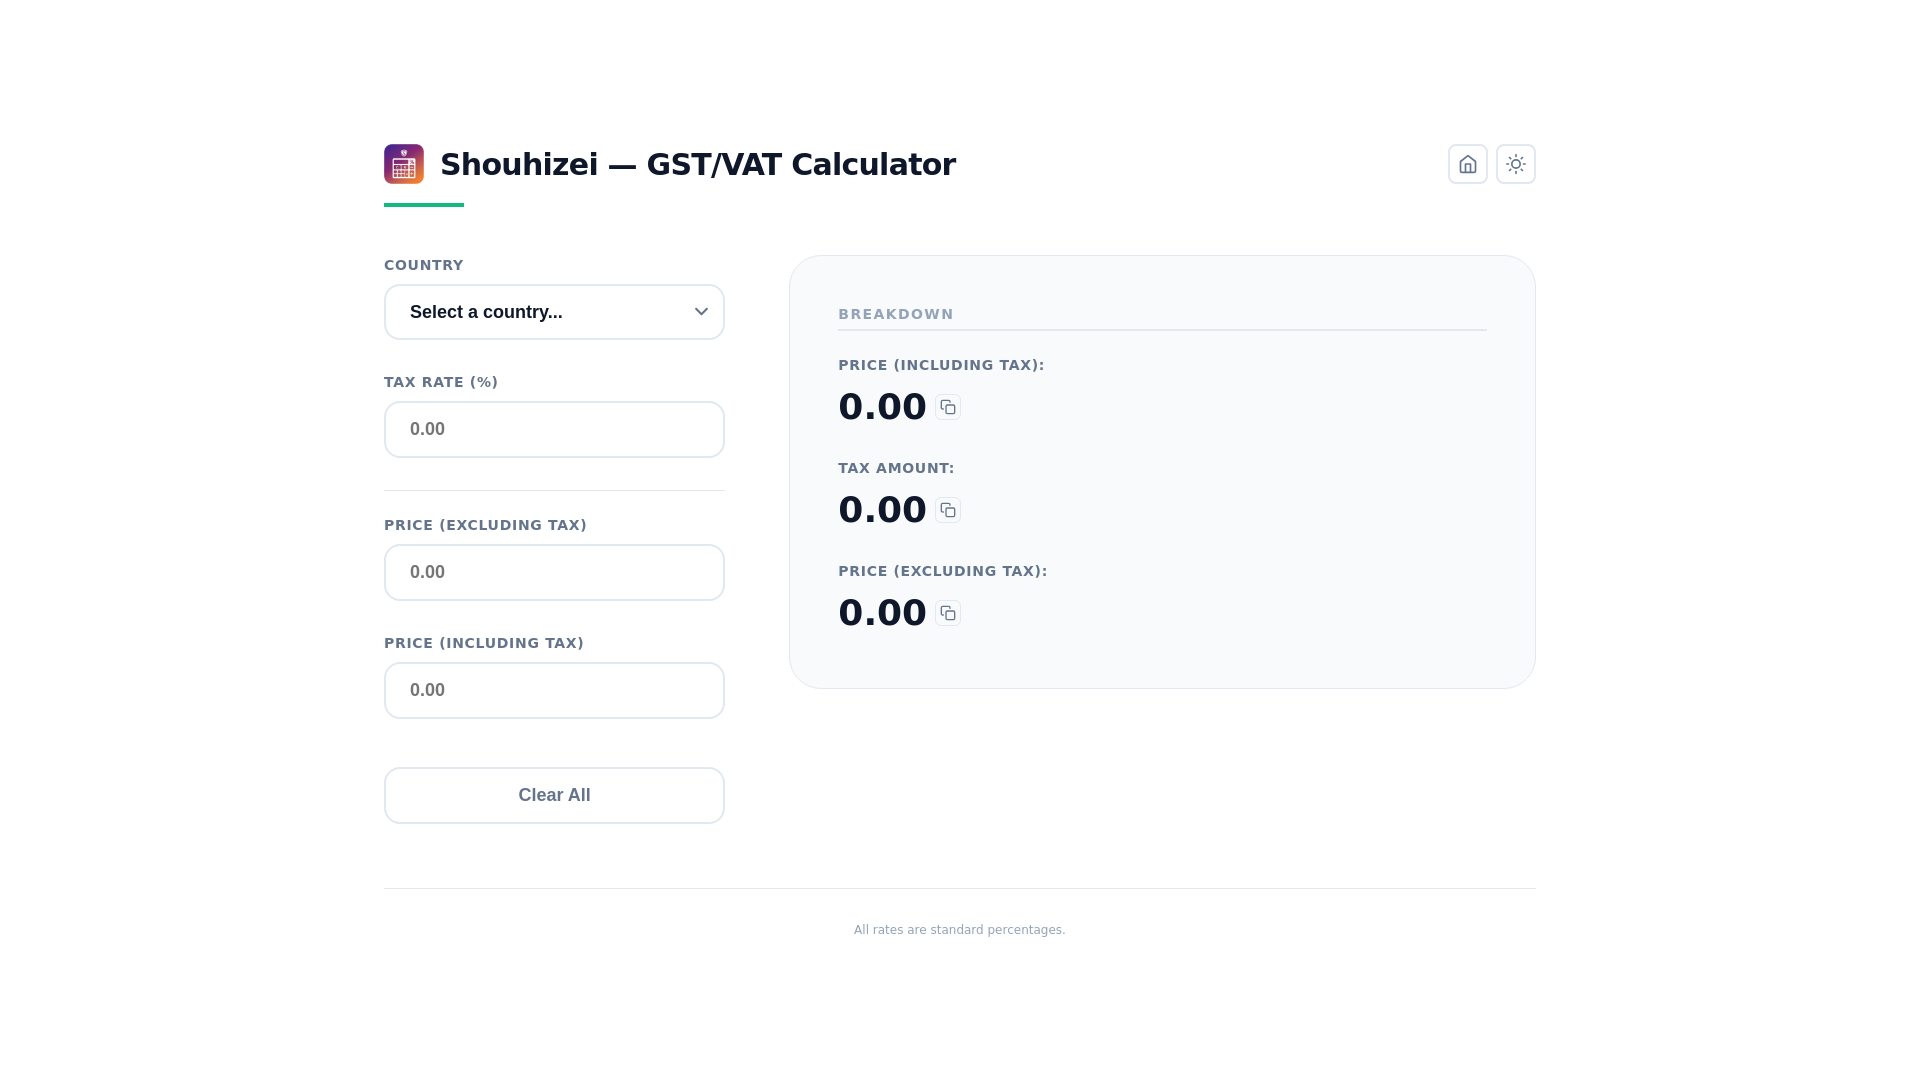Image resolution: width=1920 pixels, height=1080 pixels.
Task: Click the 0.00 Tax Amount result
Action: point(881,510)
